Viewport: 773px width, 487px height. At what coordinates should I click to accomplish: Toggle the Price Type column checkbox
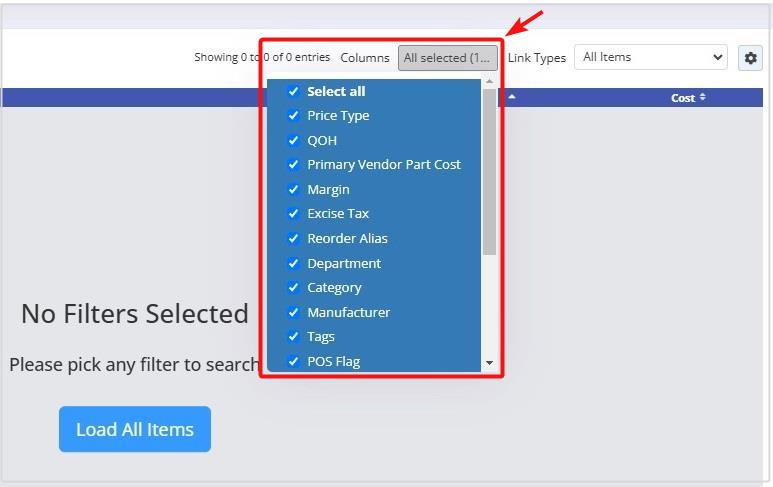coord(293,116)
